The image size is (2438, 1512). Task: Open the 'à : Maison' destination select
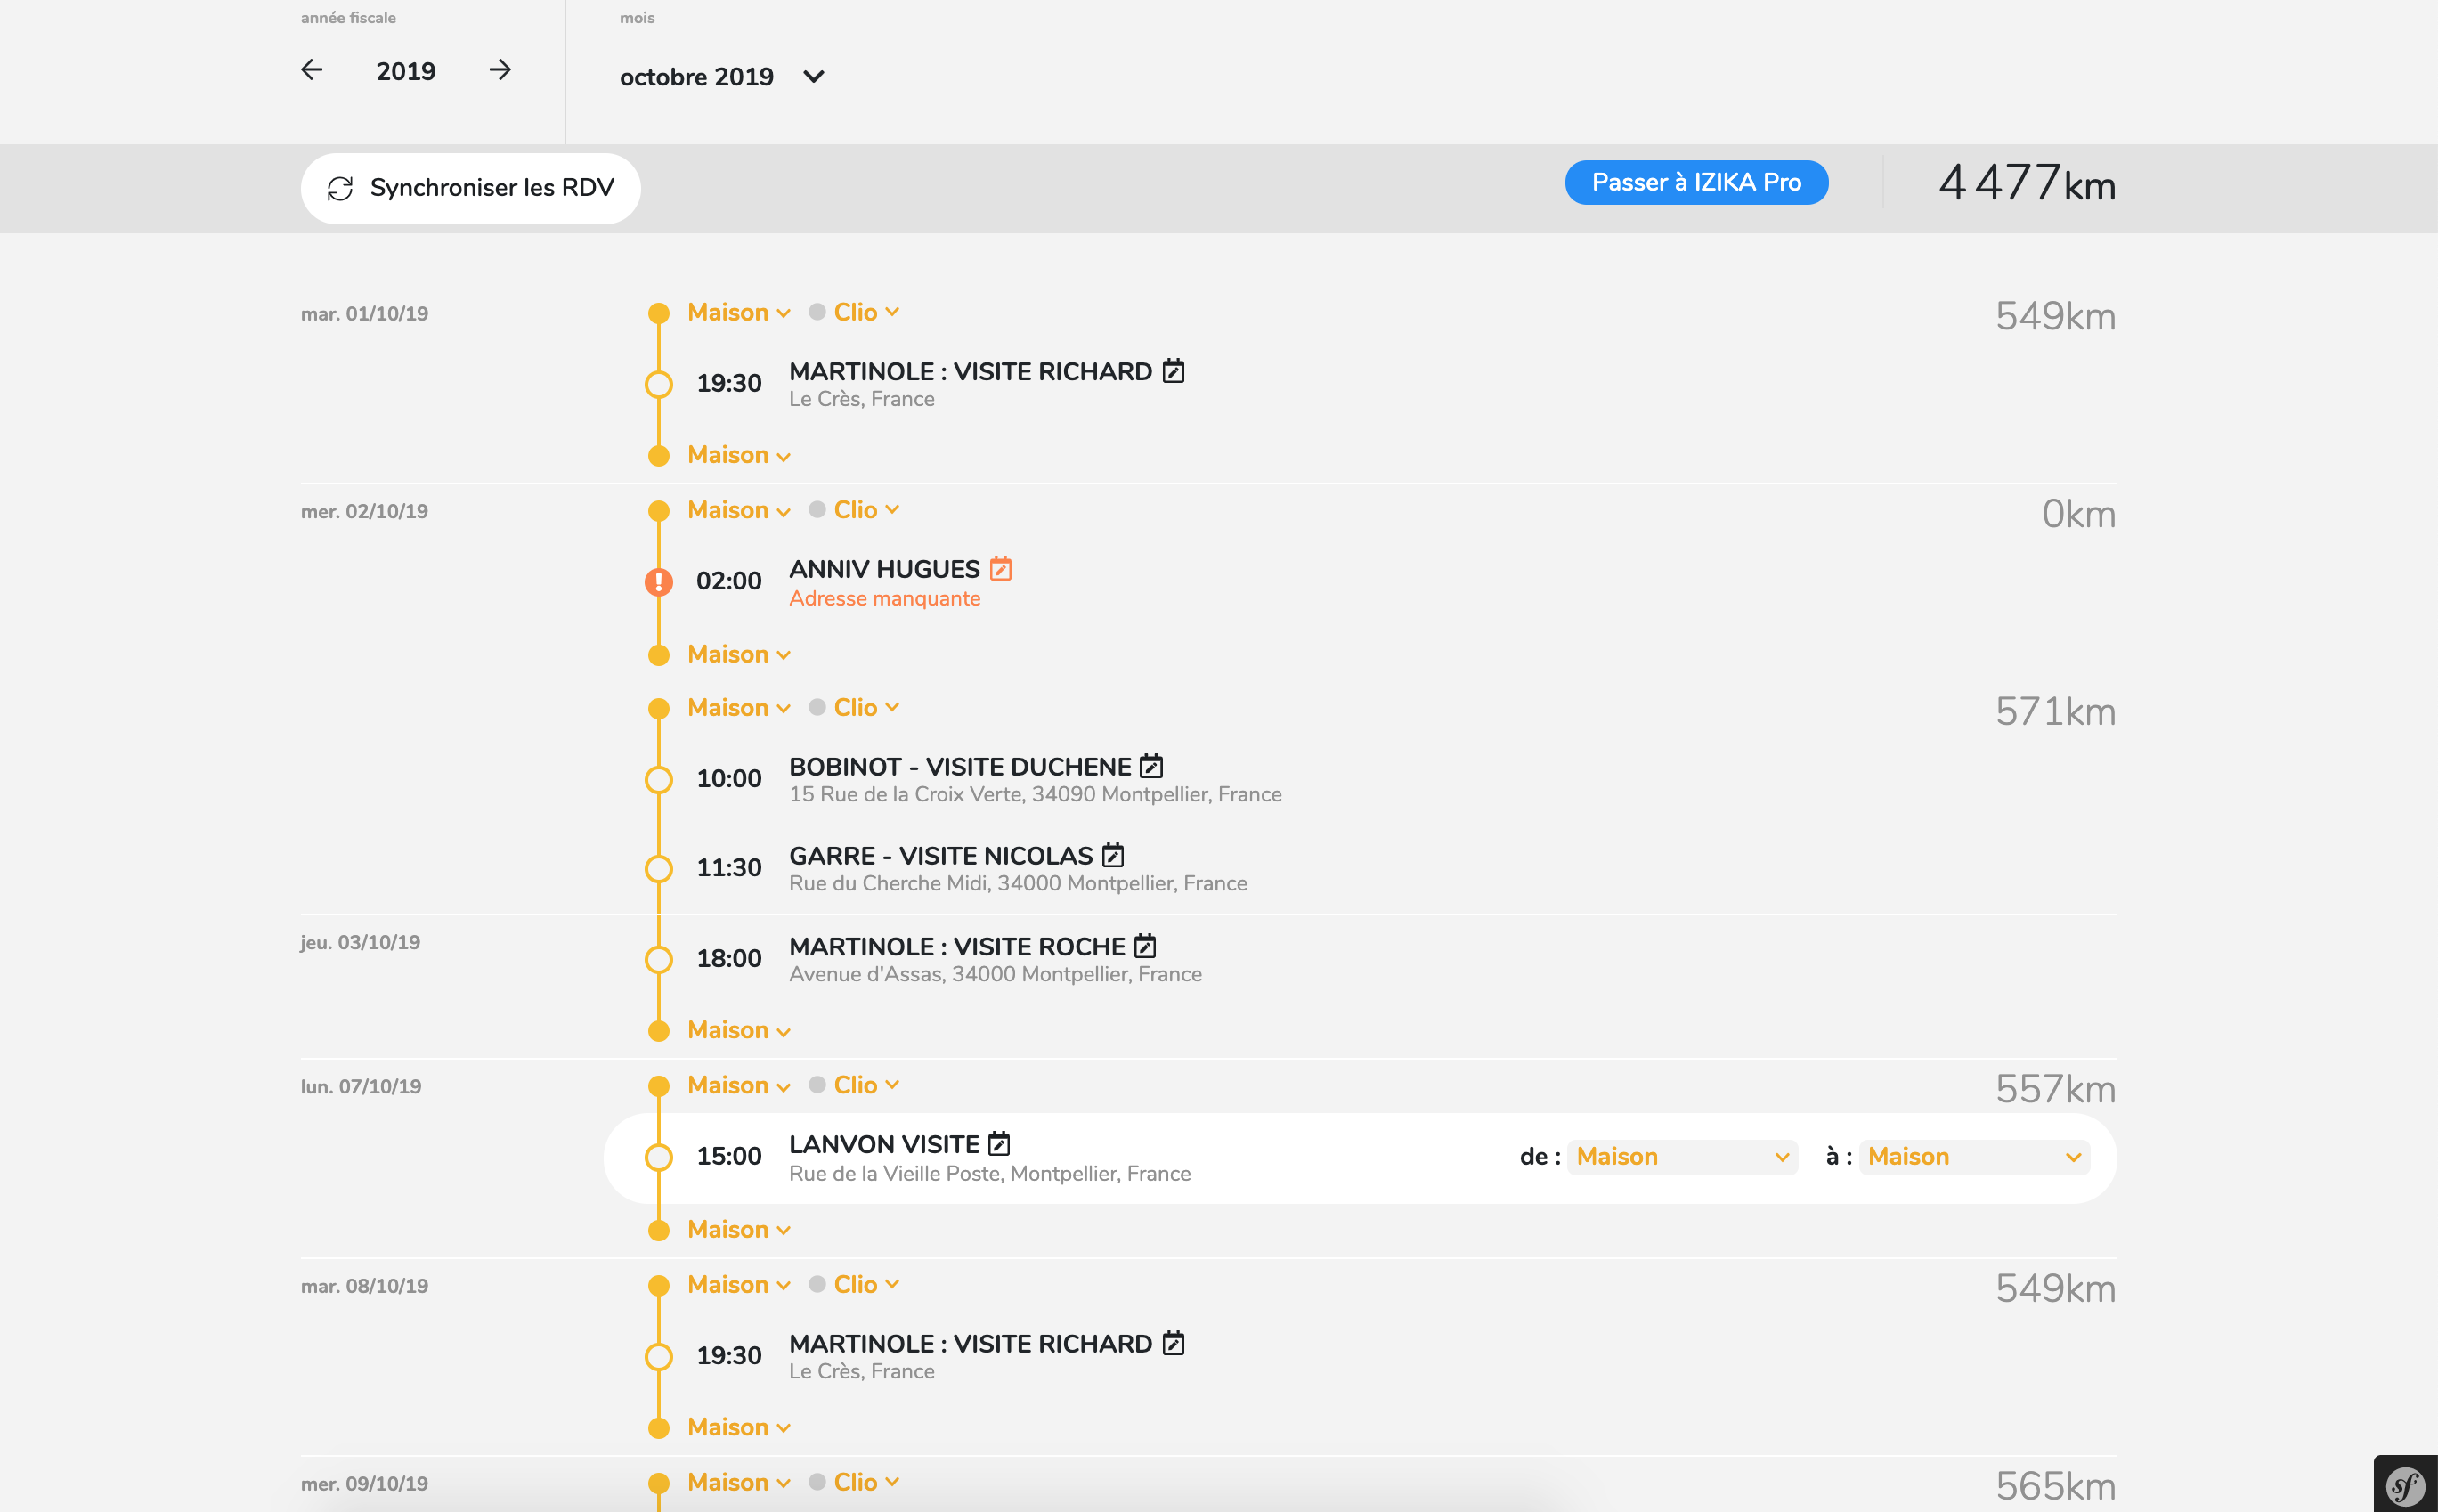(1974, 1157)
